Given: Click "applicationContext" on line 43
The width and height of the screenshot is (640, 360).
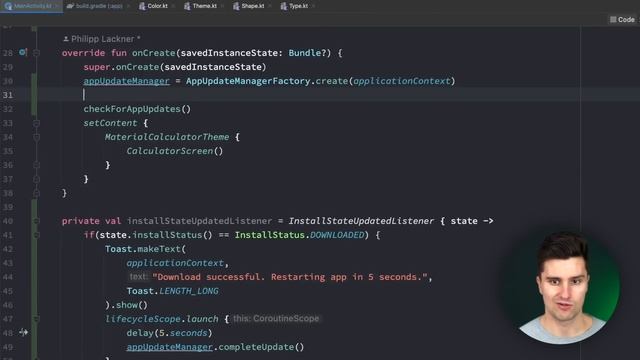Looking at the screenshot, I should 175,263.
